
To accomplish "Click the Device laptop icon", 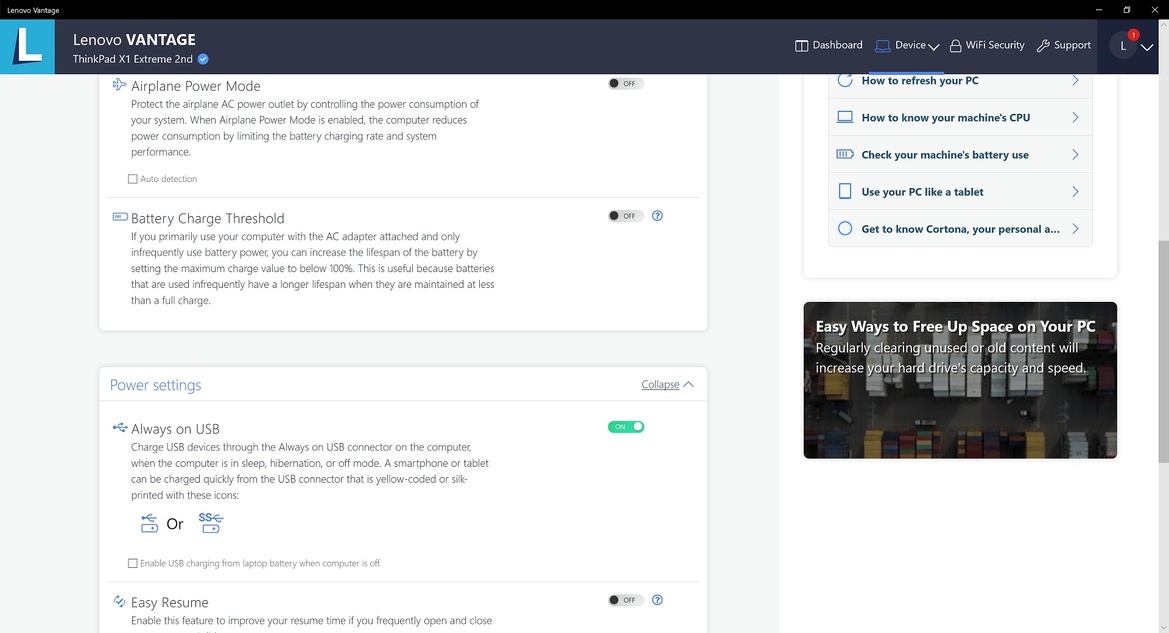I will point(883,45).
